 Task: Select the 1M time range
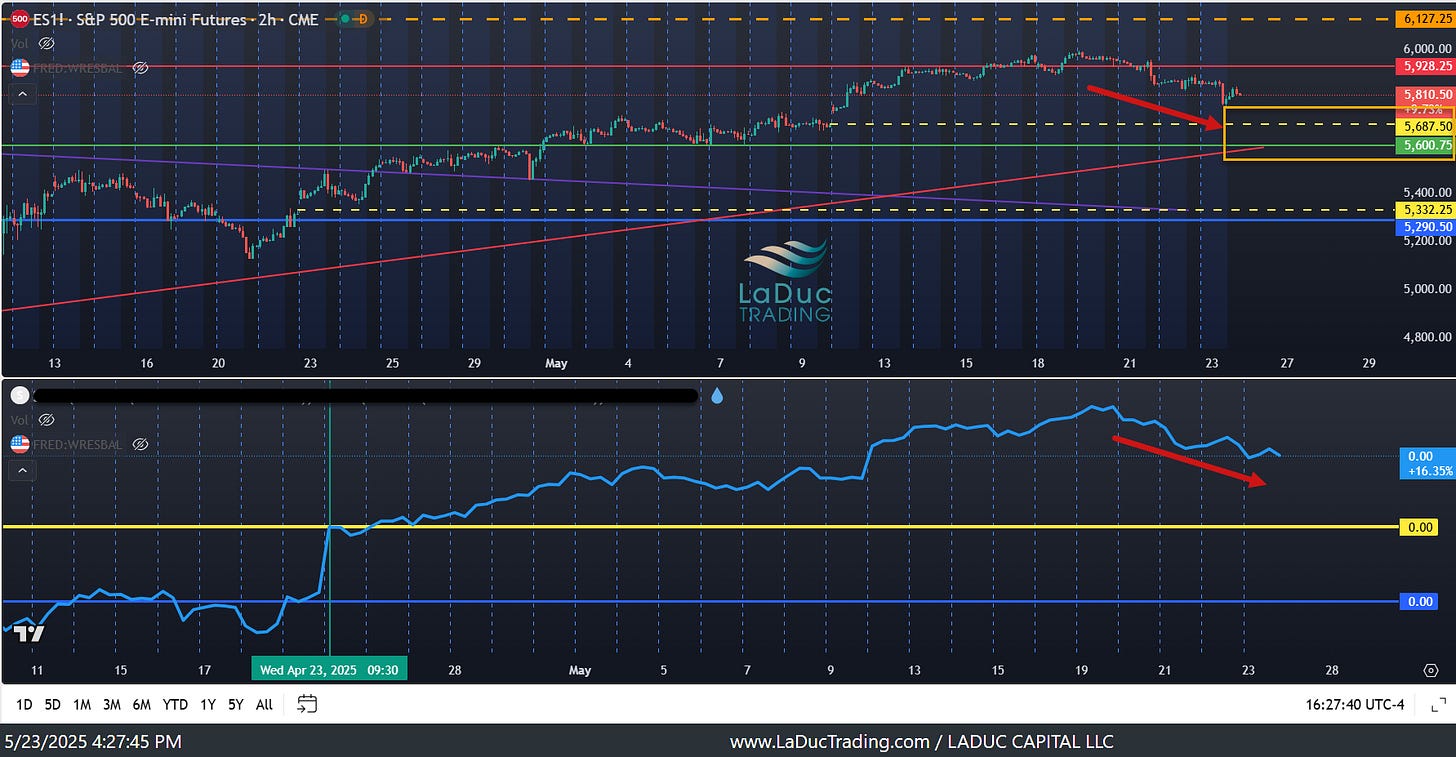82,705
